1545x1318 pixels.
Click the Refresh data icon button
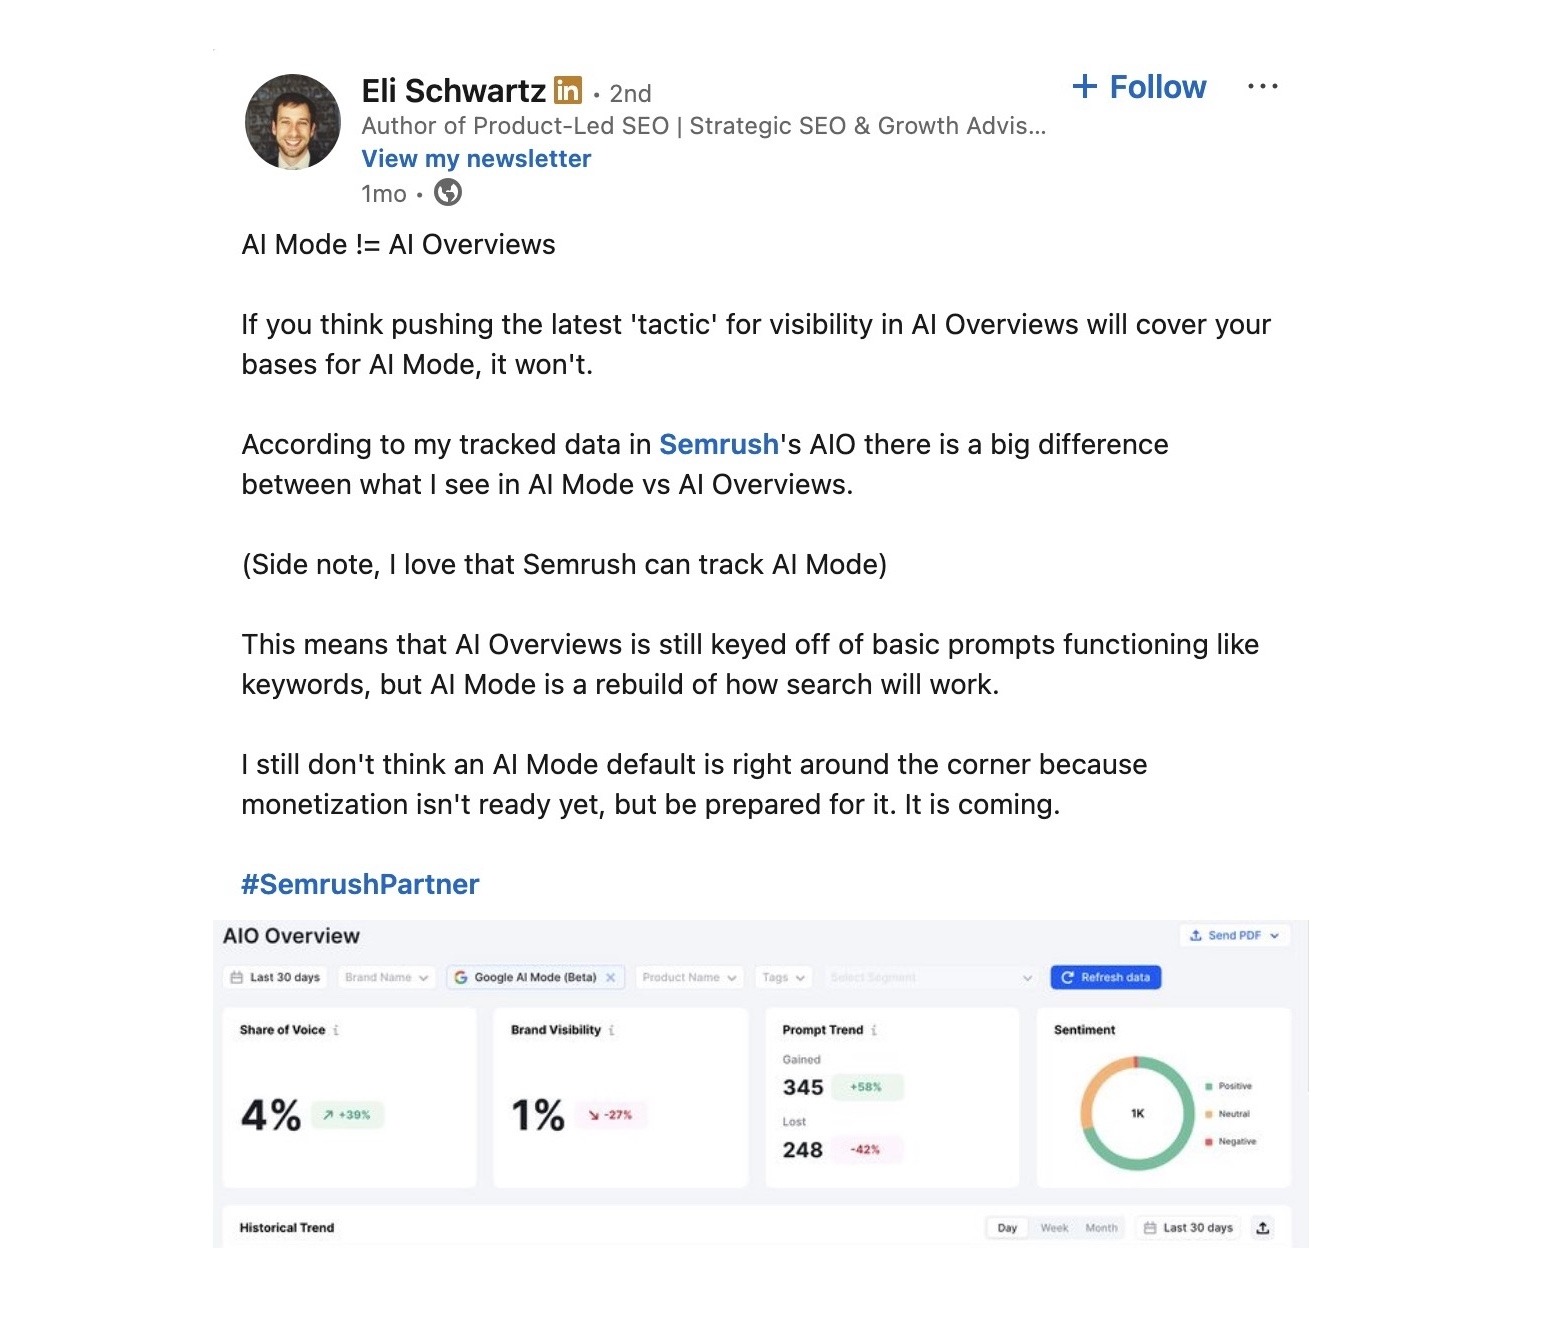[x=1066, y=978]
